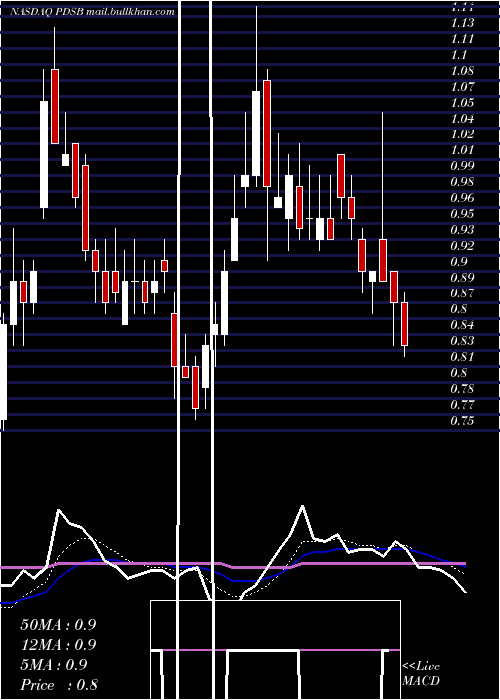Click the 0.9 price axis label
Image resolution: width=500 pixels, height=700 pixels.
coord(459,261)
